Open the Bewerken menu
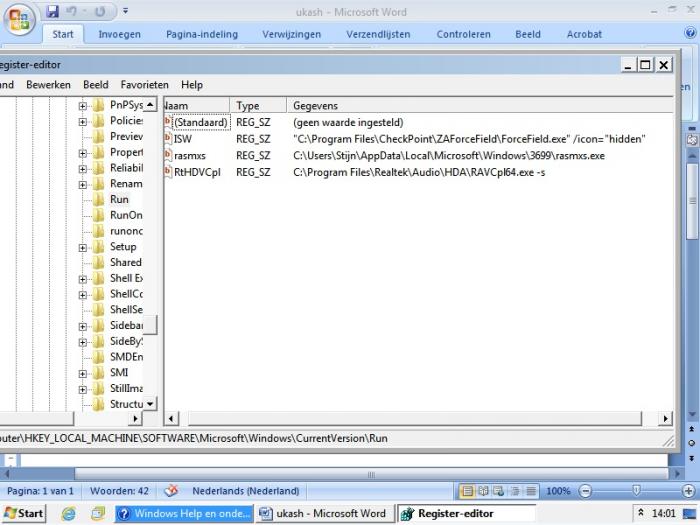The height and width of the screenshot is (525, 700). (48, 85)
